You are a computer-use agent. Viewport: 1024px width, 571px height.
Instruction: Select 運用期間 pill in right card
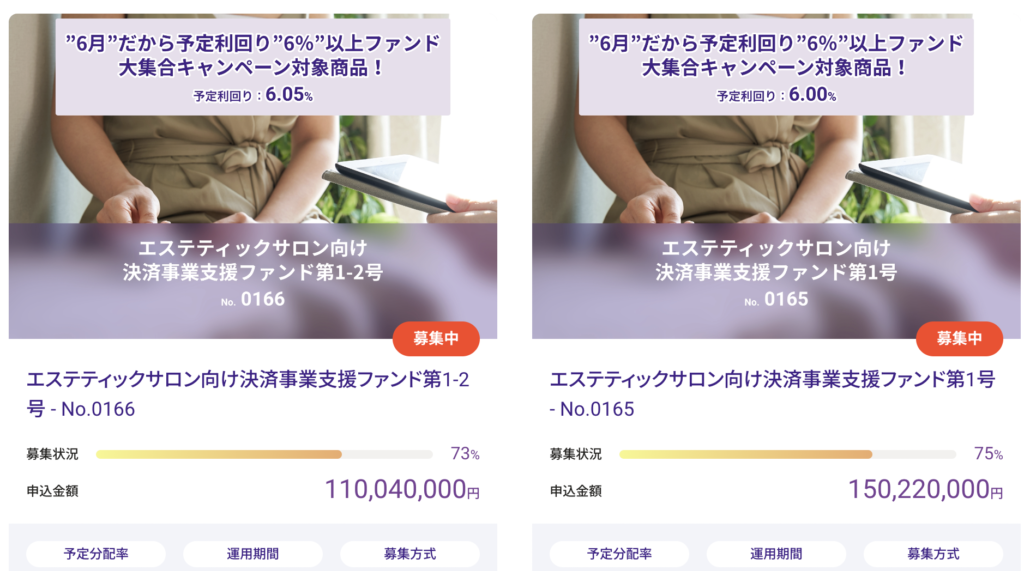(x=776, y=554)
